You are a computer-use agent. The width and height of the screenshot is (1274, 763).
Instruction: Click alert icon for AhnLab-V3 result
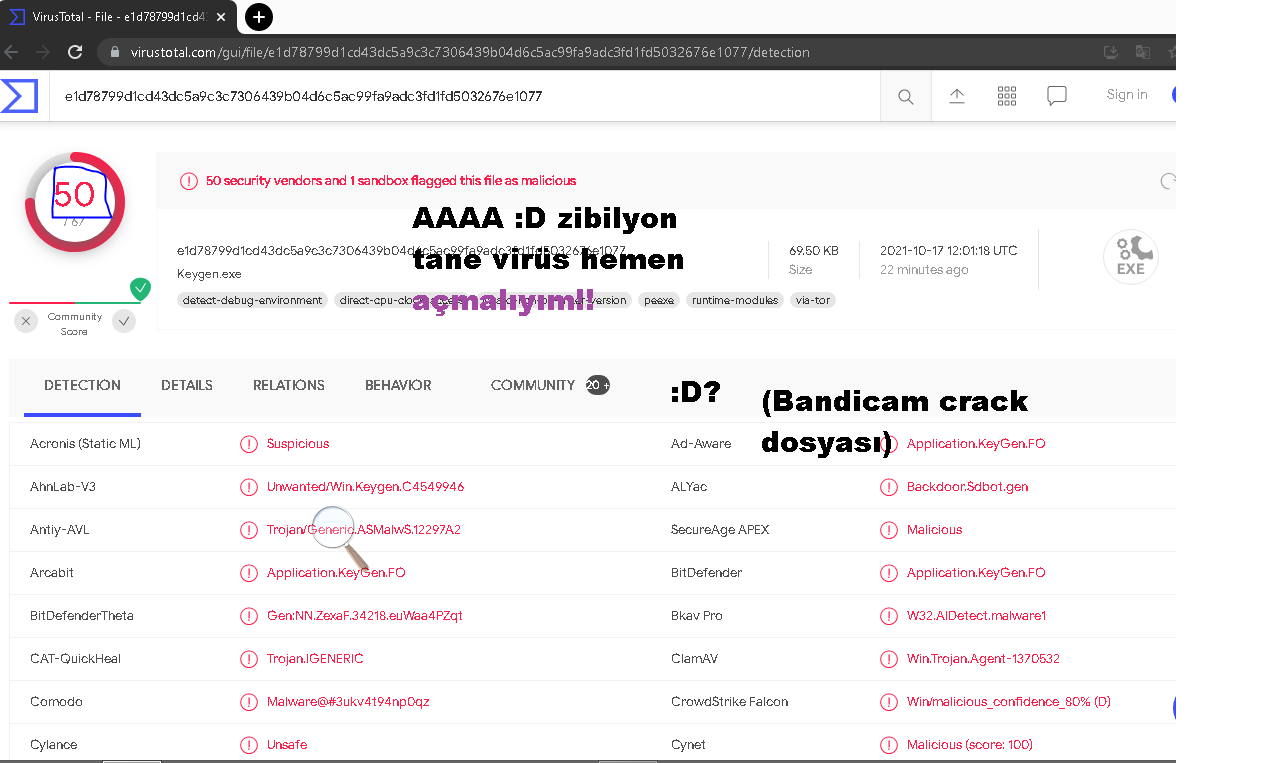pyautogui.click(x=249, y=487)
